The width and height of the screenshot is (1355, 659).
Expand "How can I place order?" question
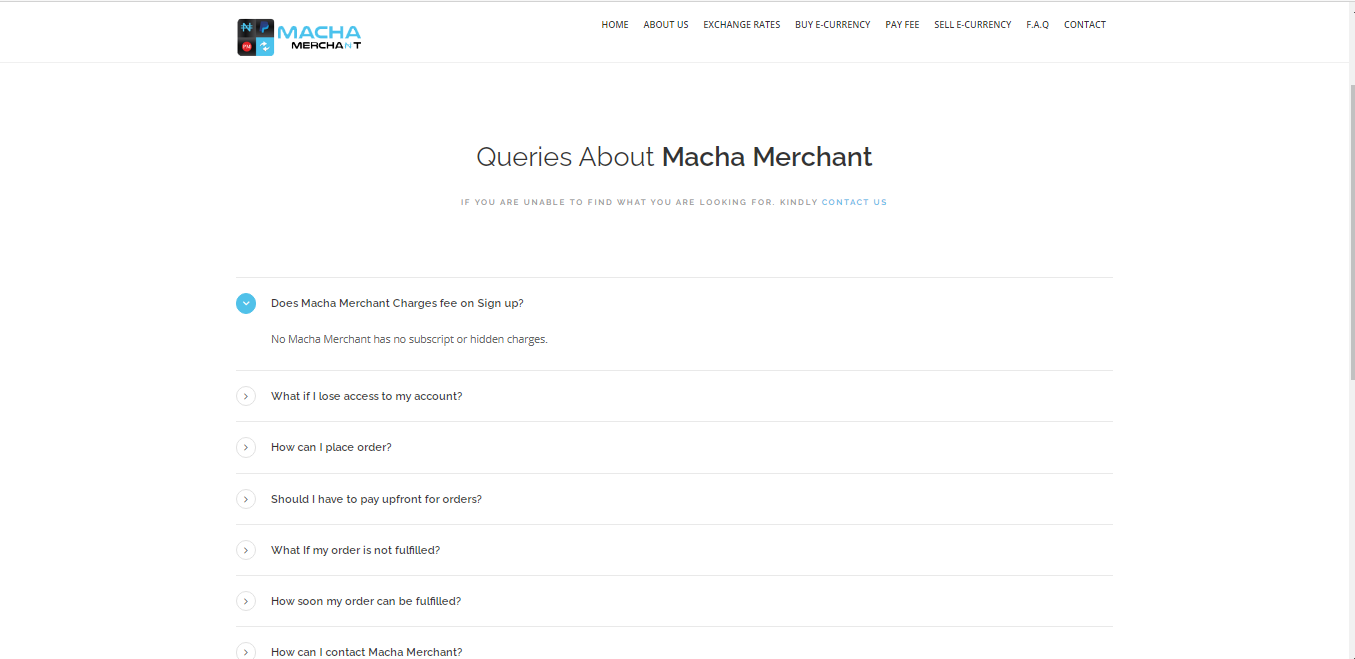pos(331,447)
